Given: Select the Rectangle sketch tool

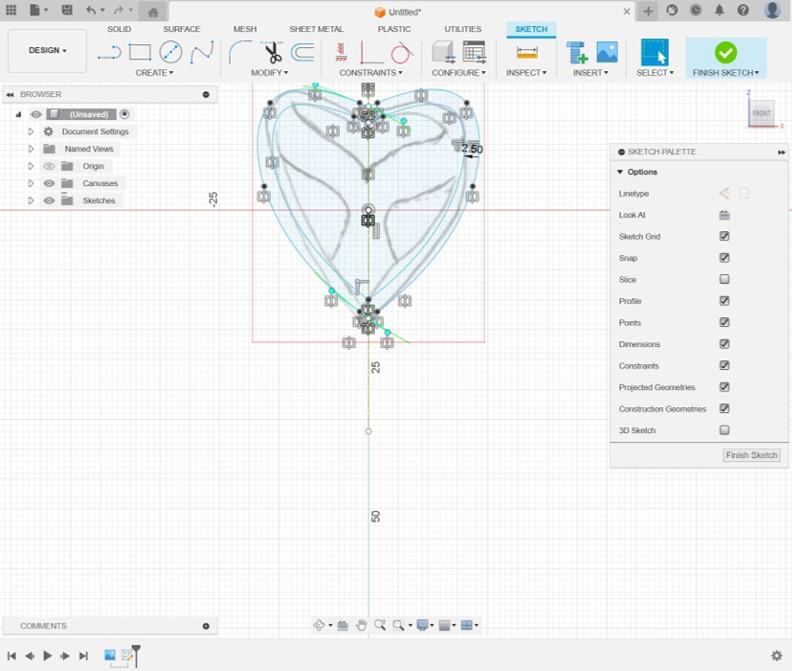Looking at the screenshot, I should [x=140, y=52].
